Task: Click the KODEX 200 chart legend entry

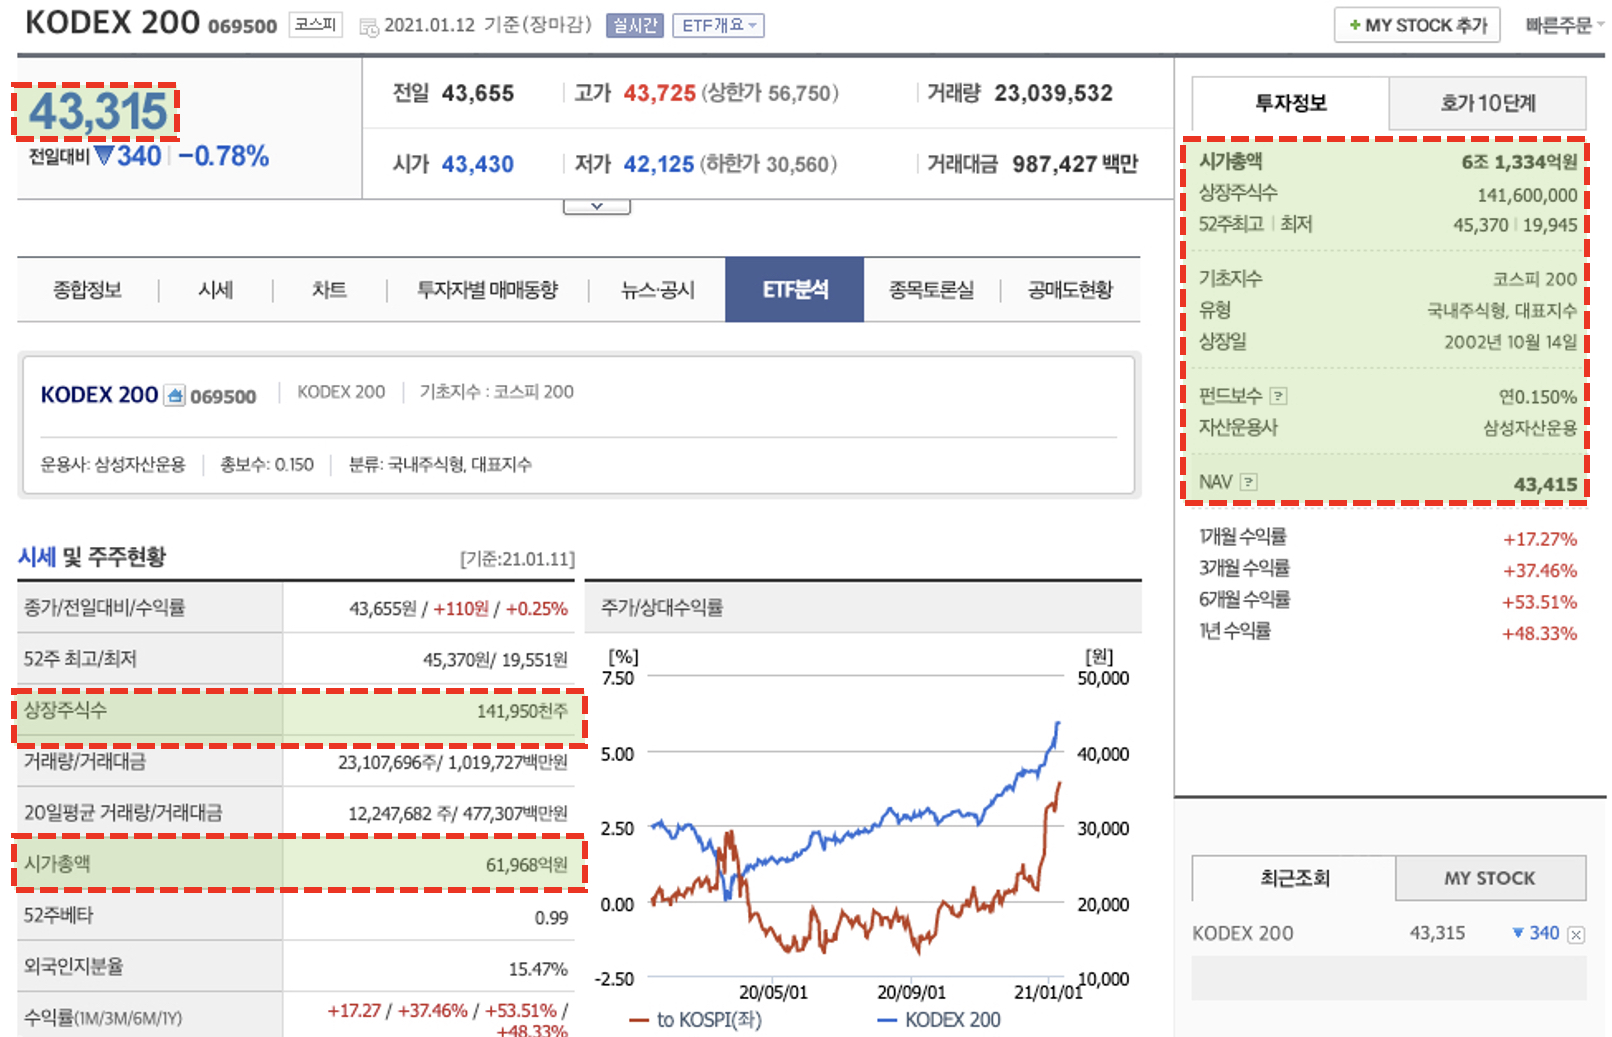Action: pyautogui.click(x=939, y=1020)
